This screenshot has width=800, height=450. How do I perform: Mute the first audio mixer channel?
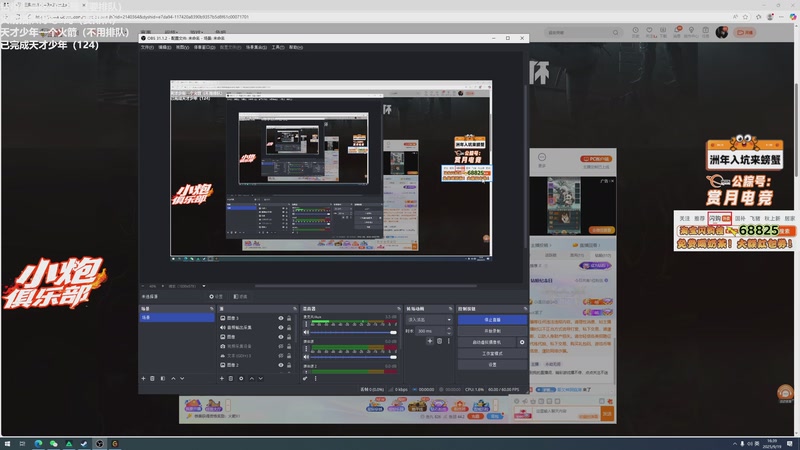(306, 332)
